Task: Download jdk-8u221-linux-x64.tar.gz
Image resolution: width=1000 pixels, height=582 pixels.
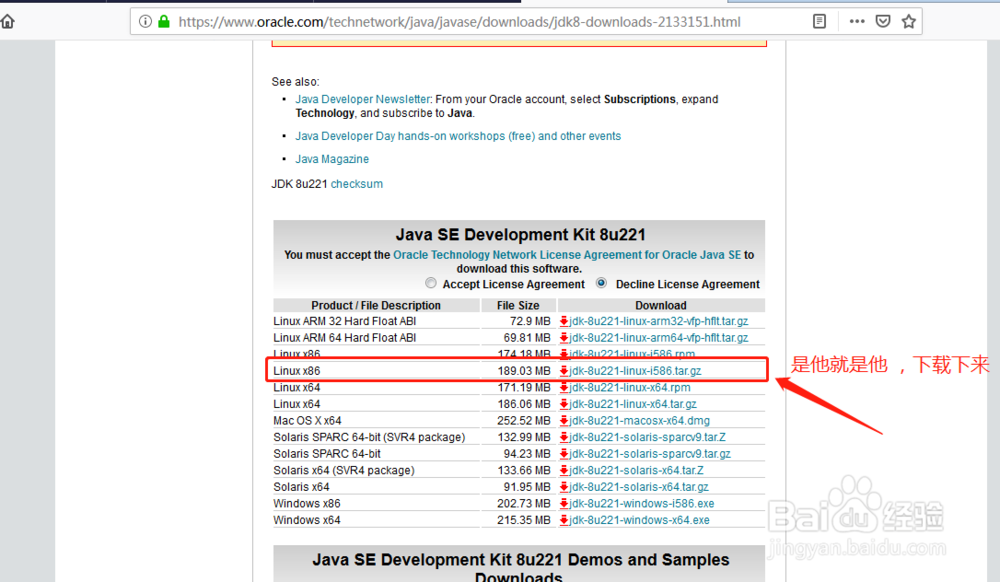Action: tap(633, 404)
